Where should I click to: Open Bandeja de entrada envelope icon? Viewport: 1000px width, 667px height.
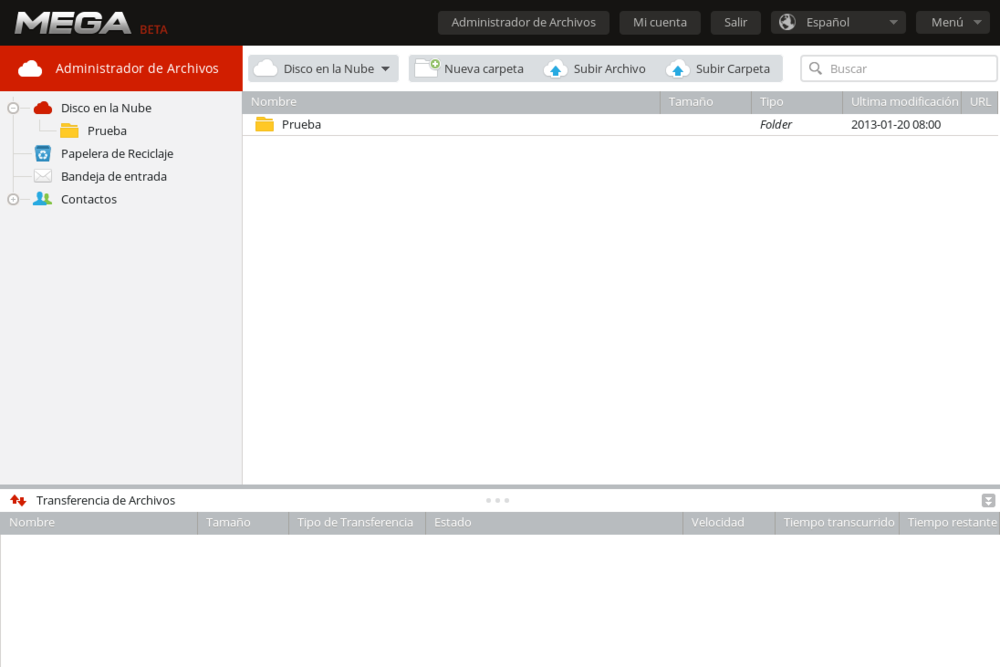pyautogui.click(x=42, y=176)
